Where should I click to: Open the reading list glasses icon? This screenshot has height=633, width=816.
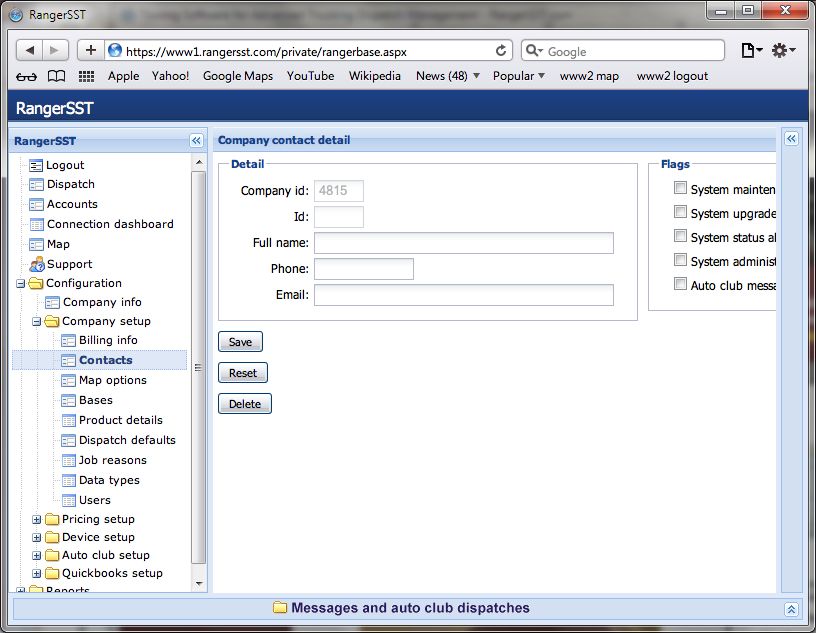[x=27, y=76]
